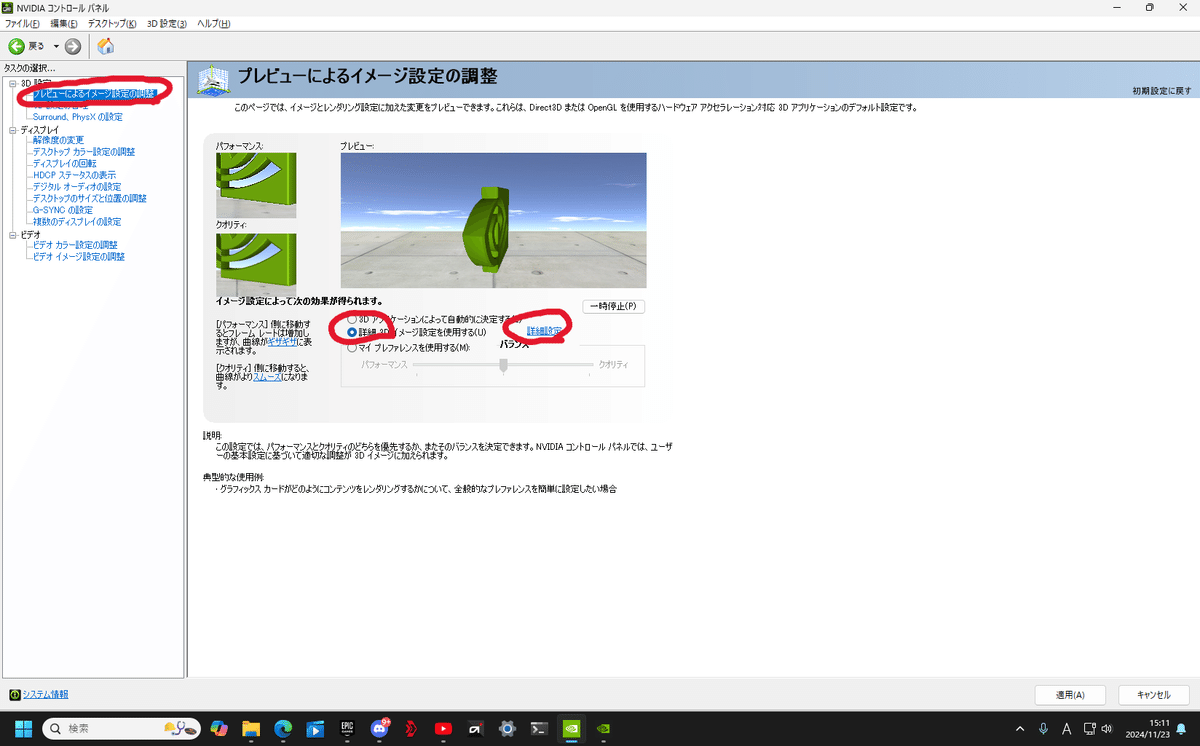Click the performance-quality balance slider handle
This screenshot has height=746, width=1200.
coord(504,366)
